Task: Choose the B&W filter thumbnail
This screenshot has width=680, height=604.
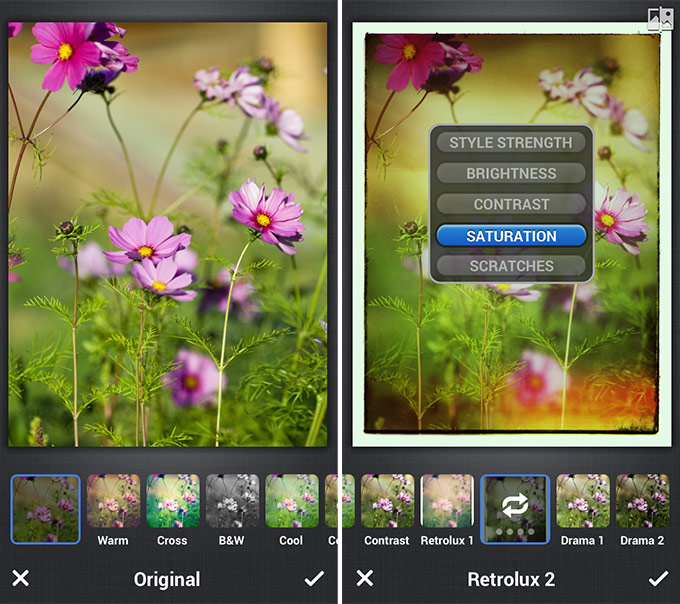Action: [x=232, y=501]
